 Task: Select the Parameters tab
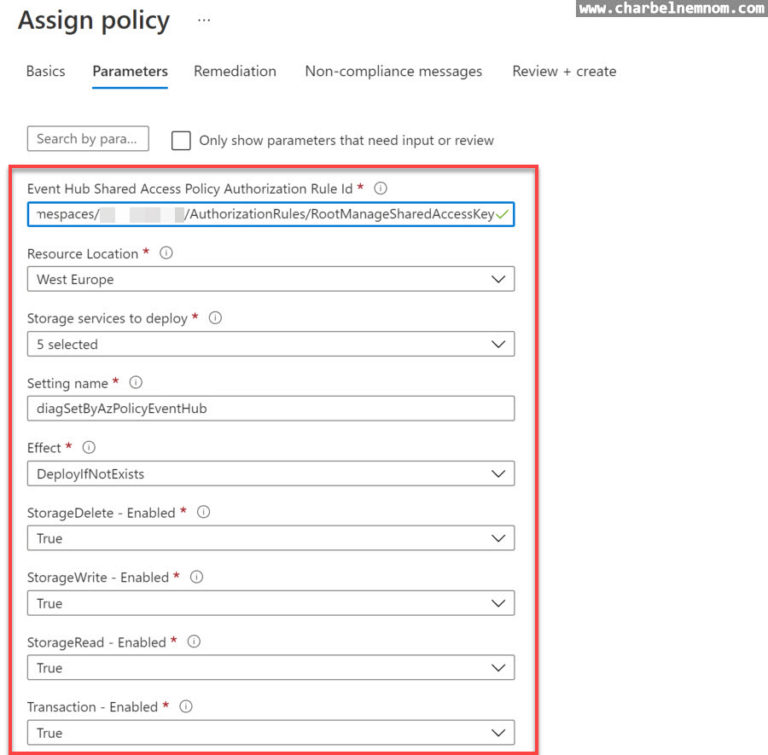click(130, 72)
